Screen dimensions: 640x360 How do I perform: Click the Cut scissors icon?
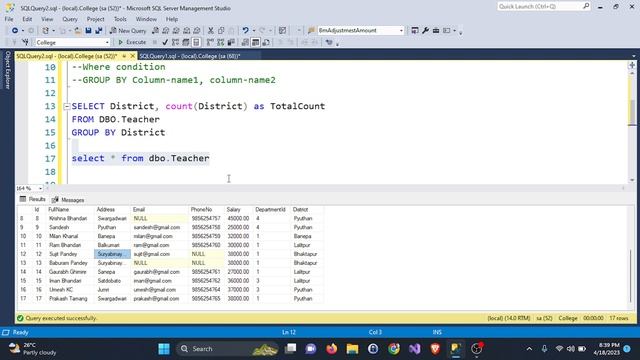click(211, 31)
